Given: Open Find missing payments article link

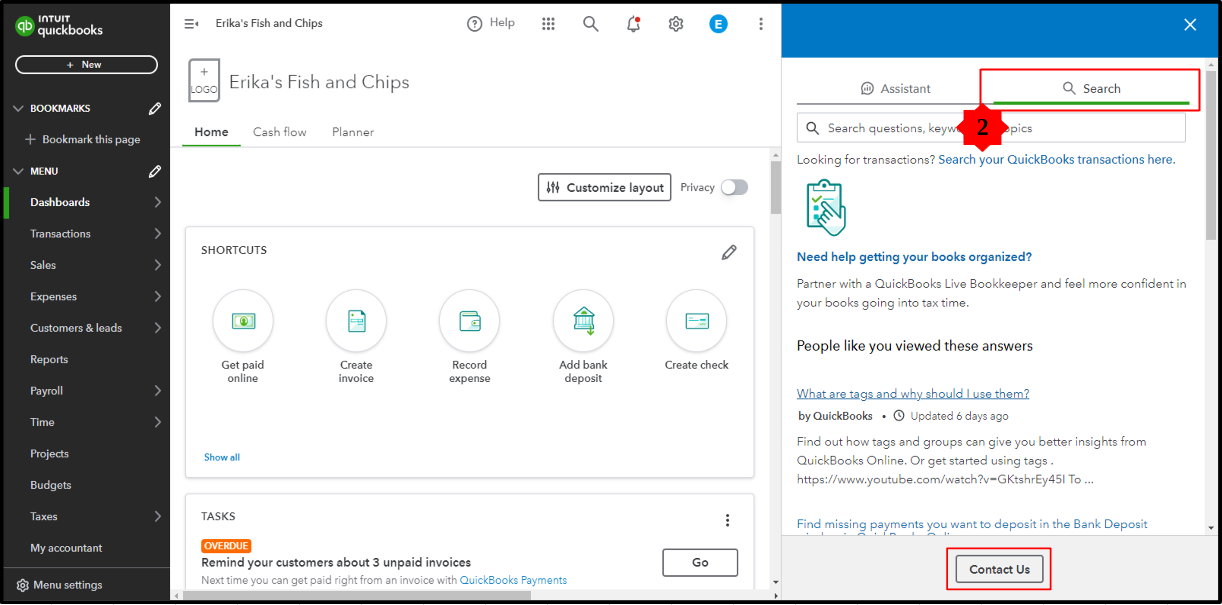Looking at the screenshot, I should 972,524.
